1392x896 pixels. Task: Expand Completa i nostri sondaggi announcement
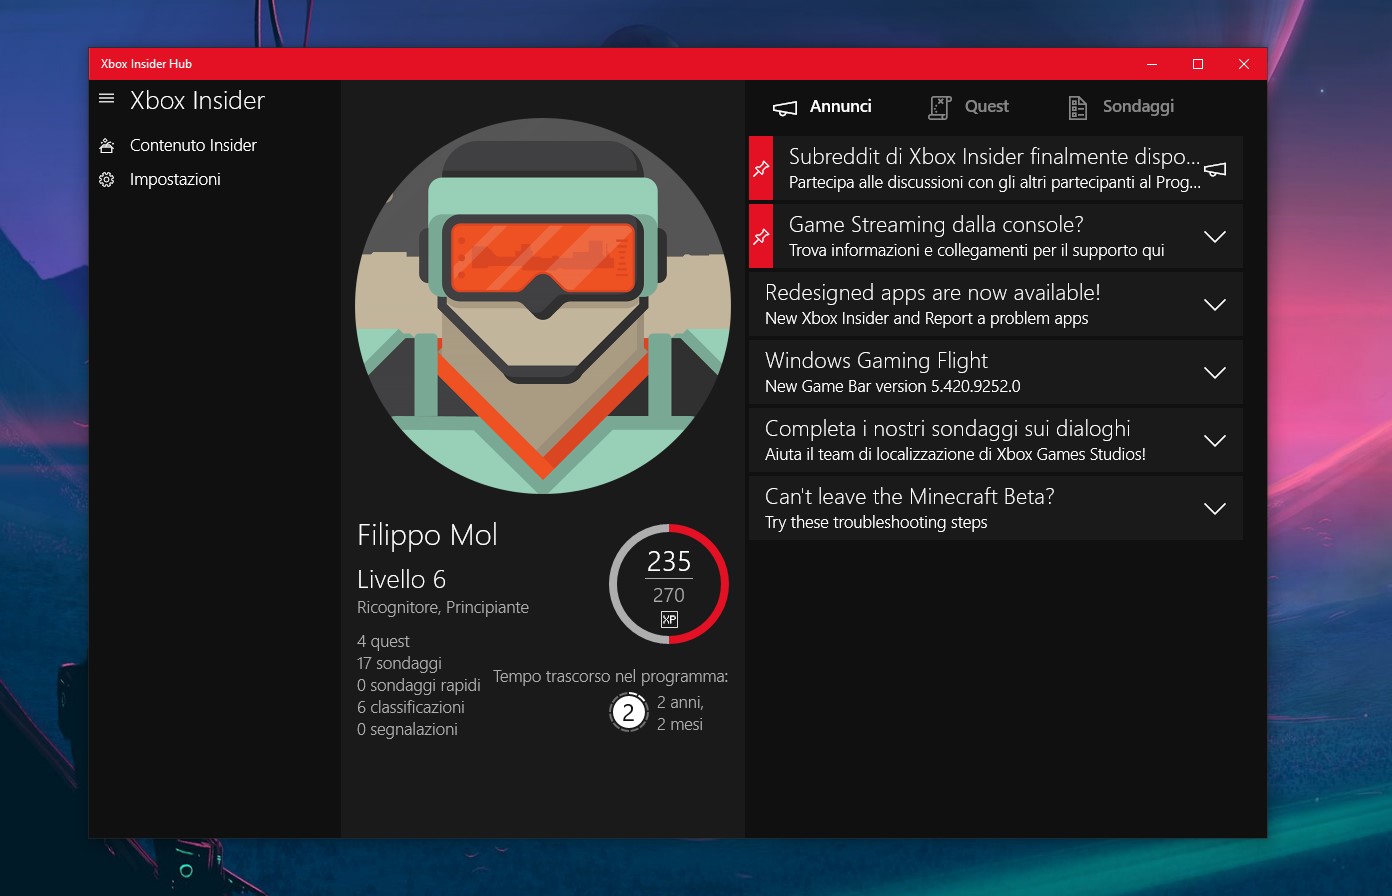tap(1215, 441)
